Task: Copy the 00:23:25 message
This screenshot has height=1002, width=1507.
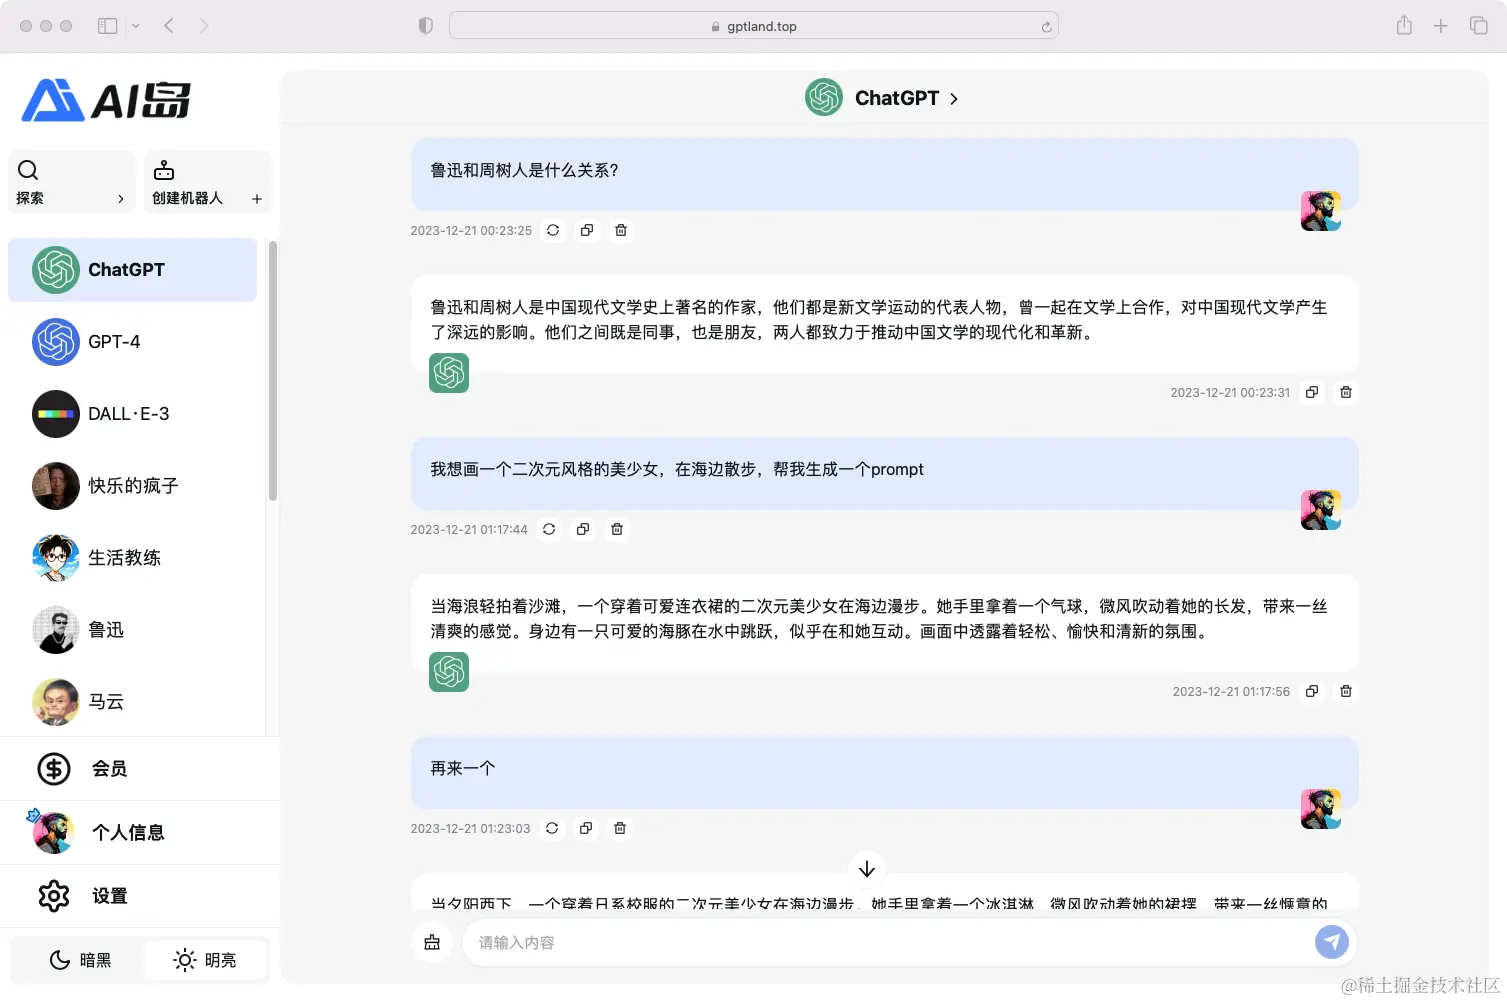Action: 587,230
